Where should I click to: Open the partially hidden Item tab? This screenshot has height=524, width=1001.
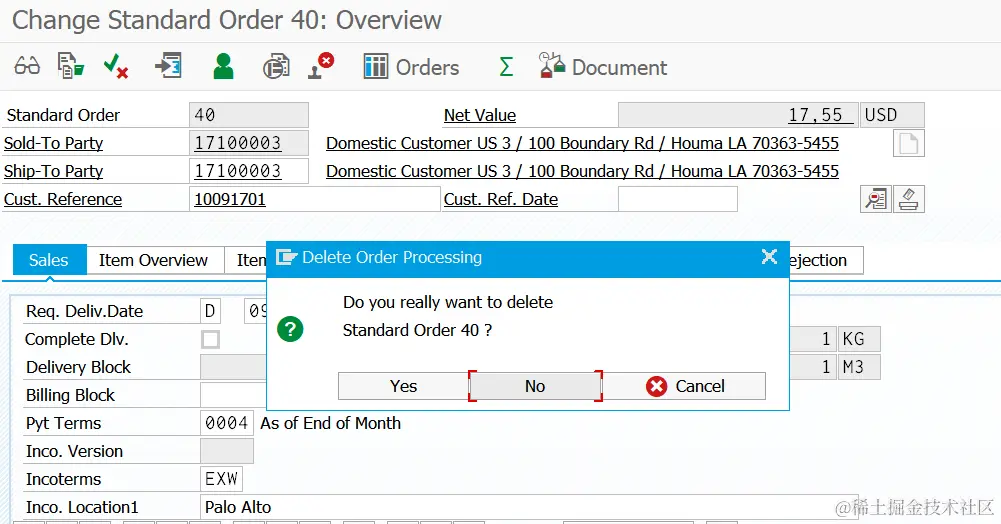coord(246,260)
